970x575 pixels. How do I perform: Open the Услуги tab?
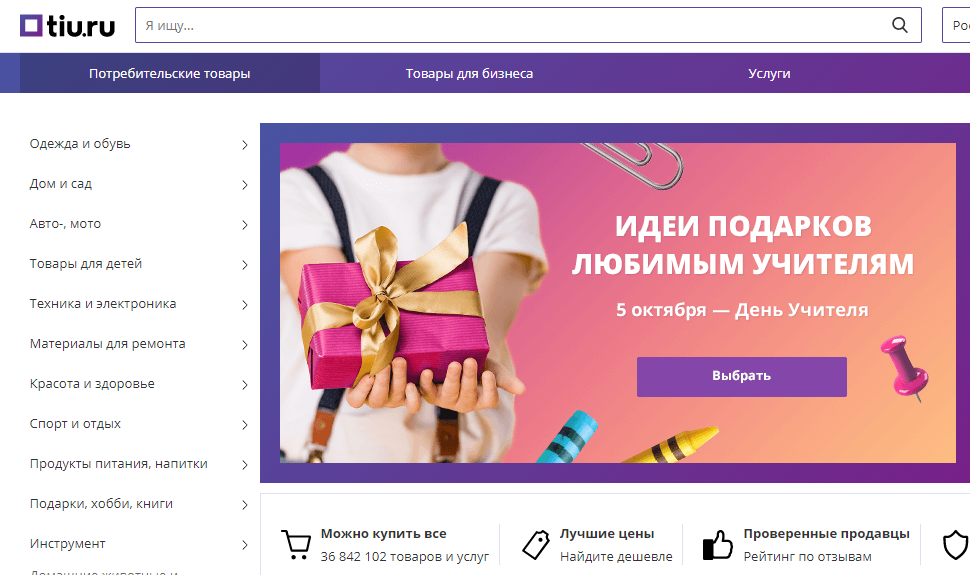click(769, 73)
